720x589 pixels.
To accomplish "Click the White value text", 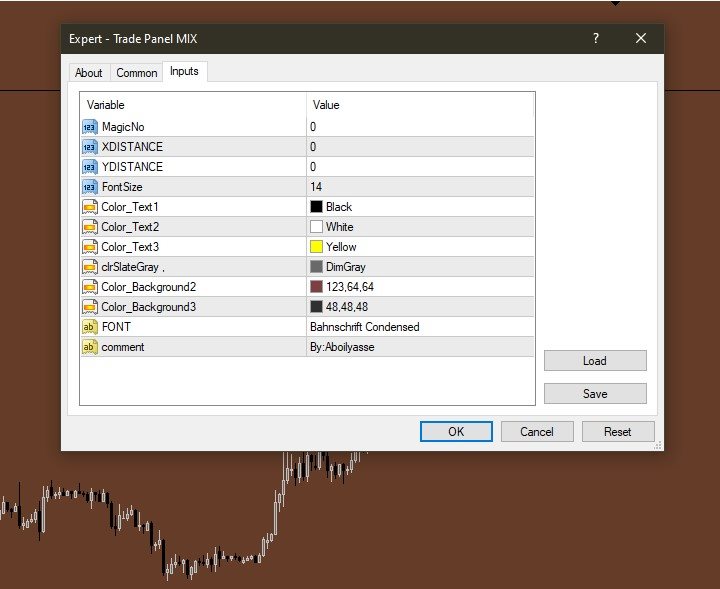I will click(x=339, y=227).
